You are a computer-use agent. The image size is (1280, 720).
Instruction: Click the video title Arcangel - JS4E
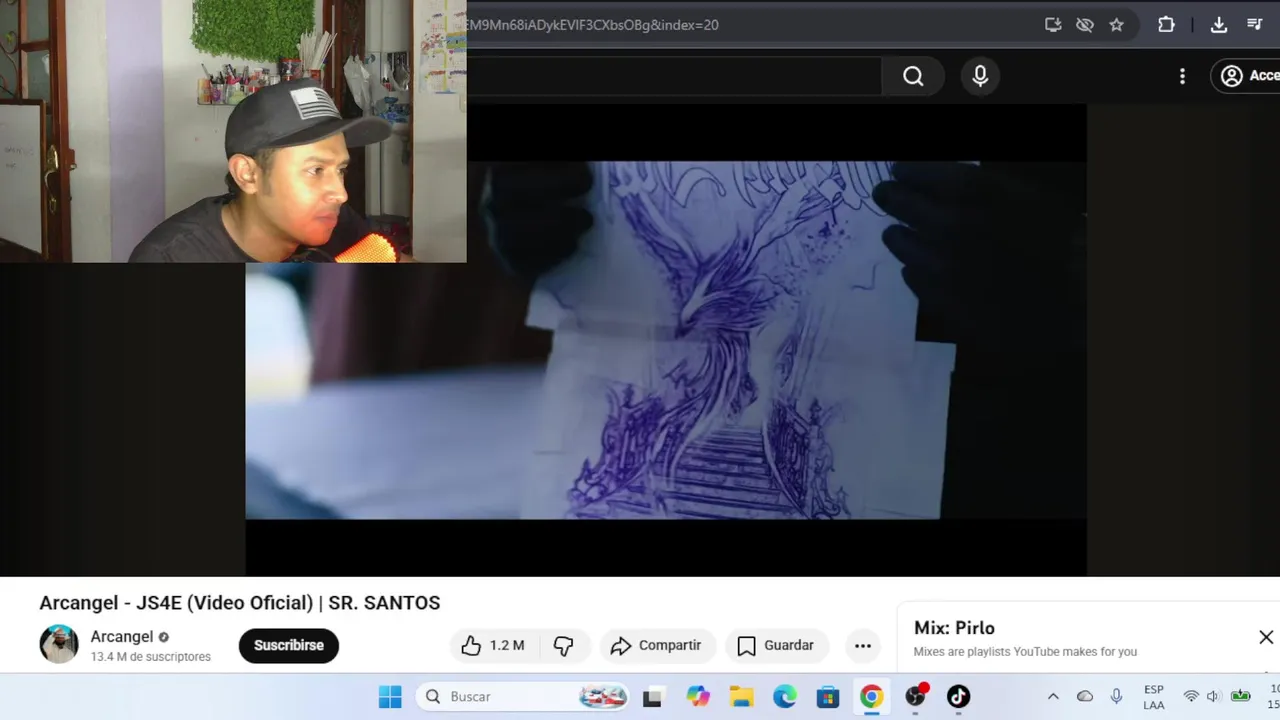(240, 603)
